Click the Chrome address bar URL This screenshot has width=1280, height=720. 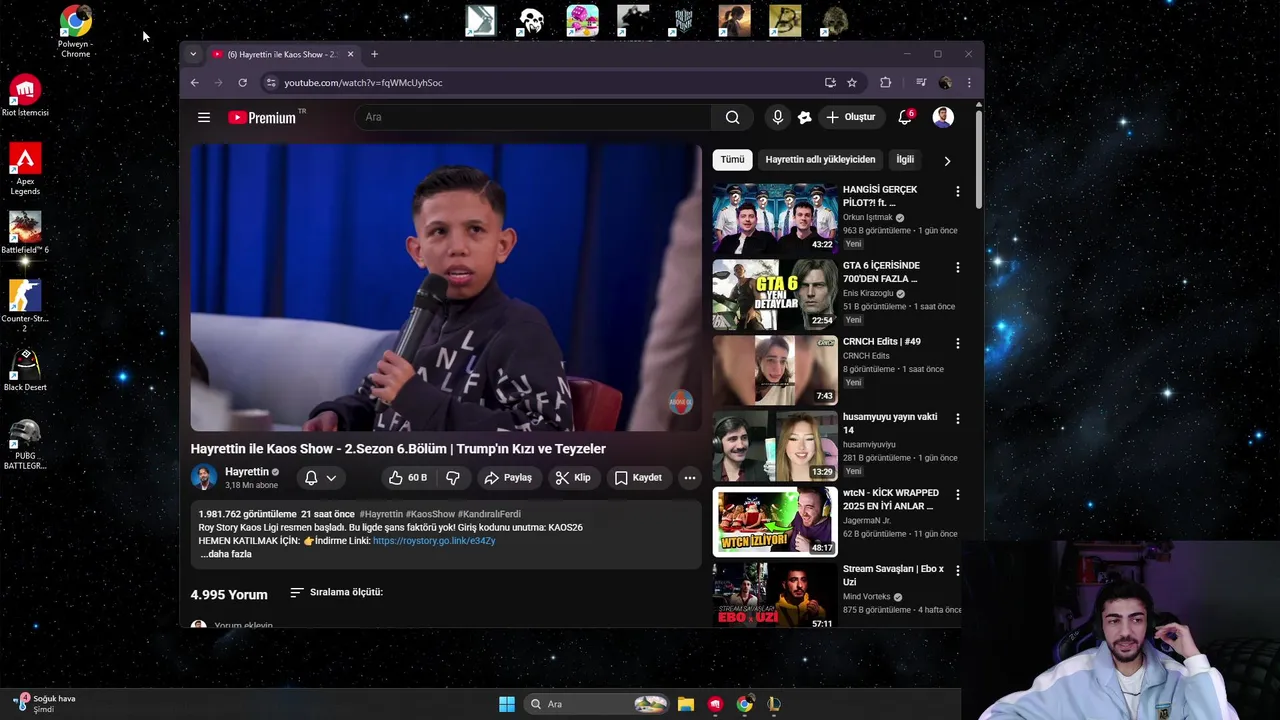click(363, 83)
